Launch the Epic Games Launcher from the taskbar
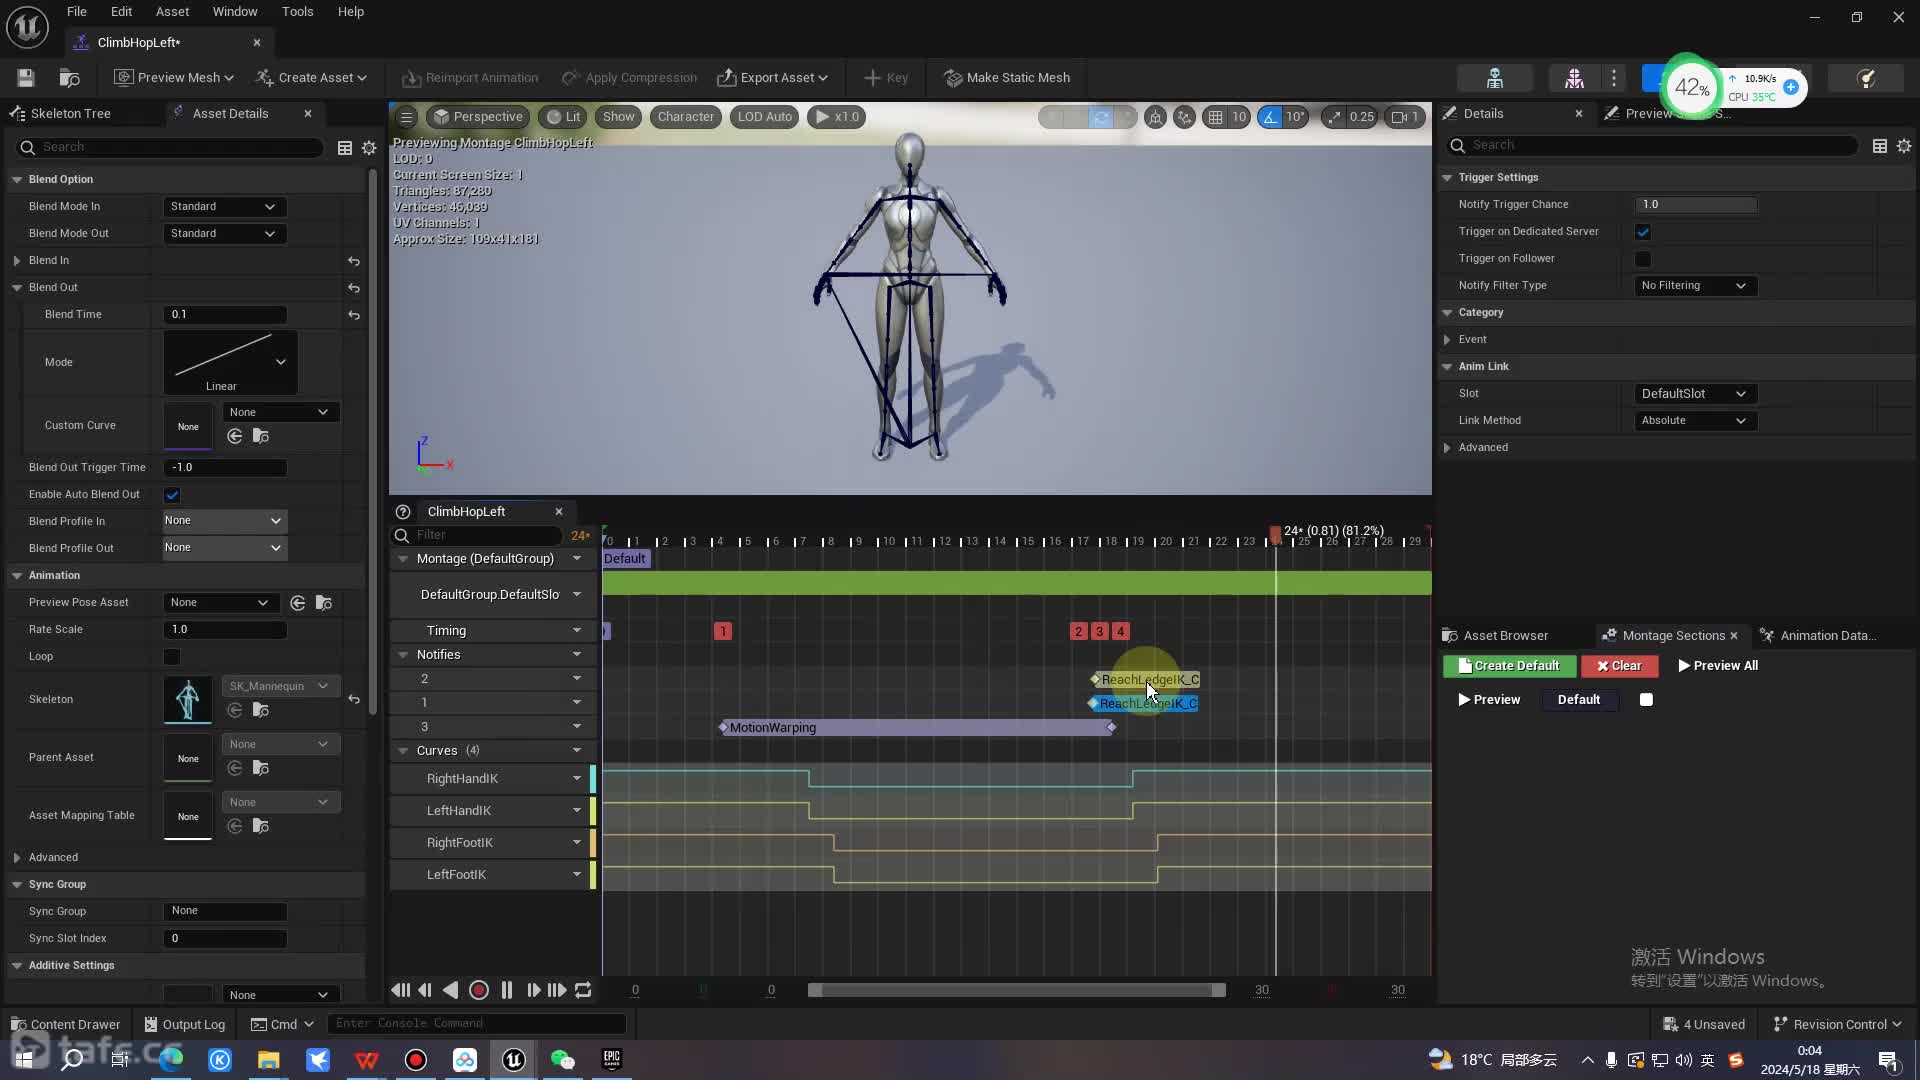 point(612,1060)
